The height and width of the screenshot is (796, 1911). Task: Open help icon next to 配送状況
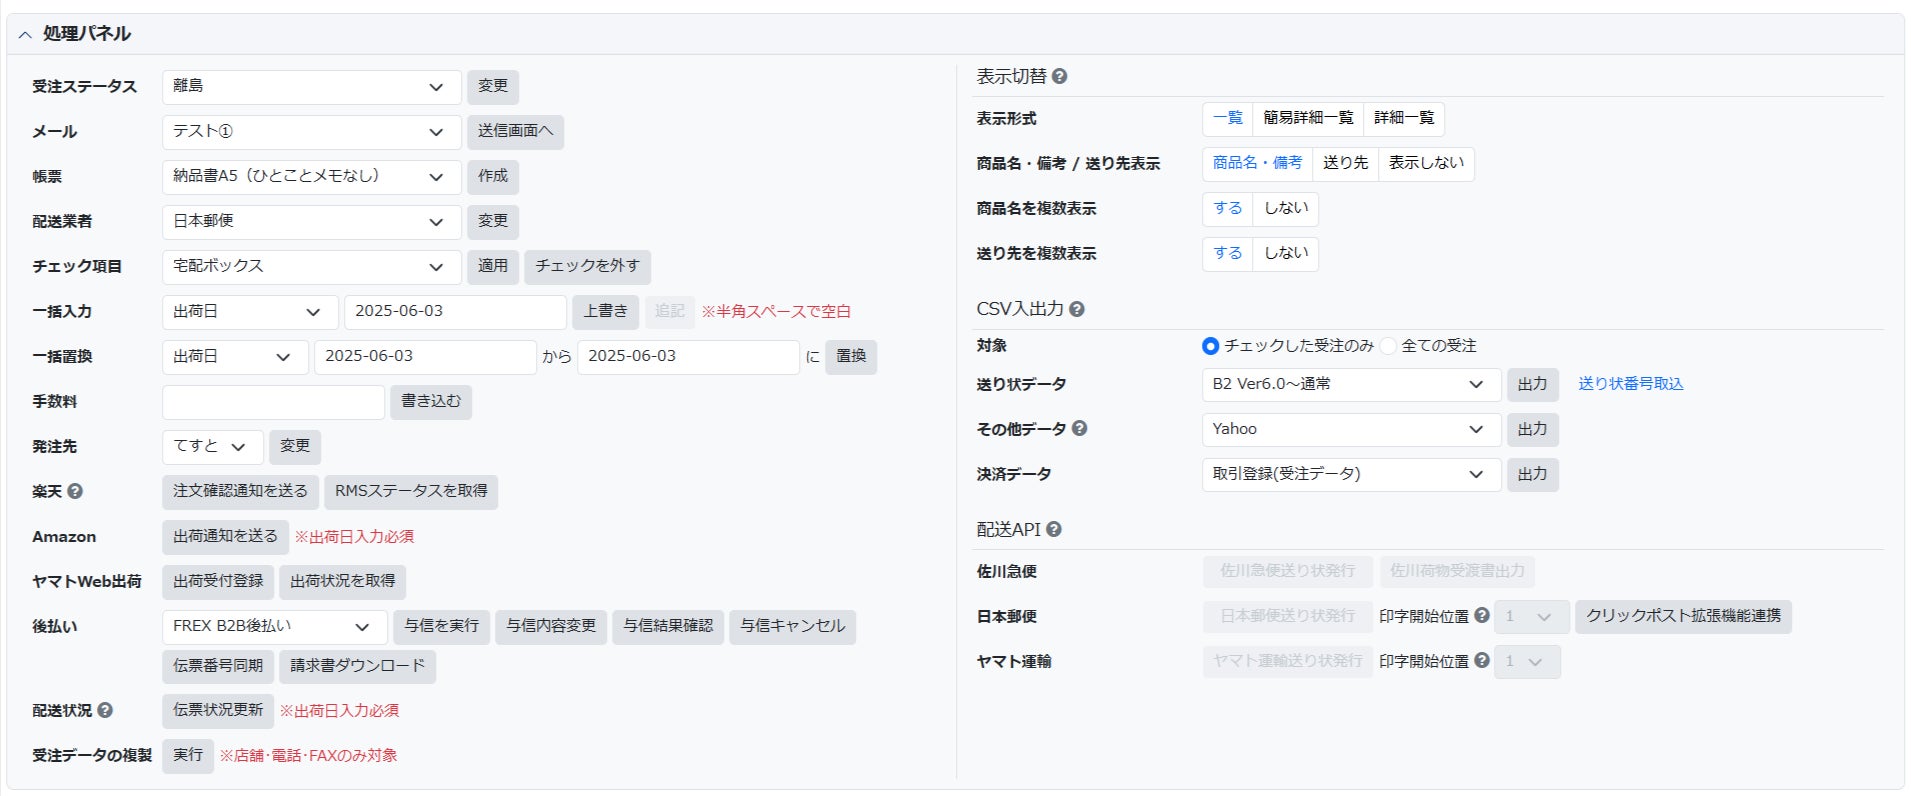click(x=105, y=710)
